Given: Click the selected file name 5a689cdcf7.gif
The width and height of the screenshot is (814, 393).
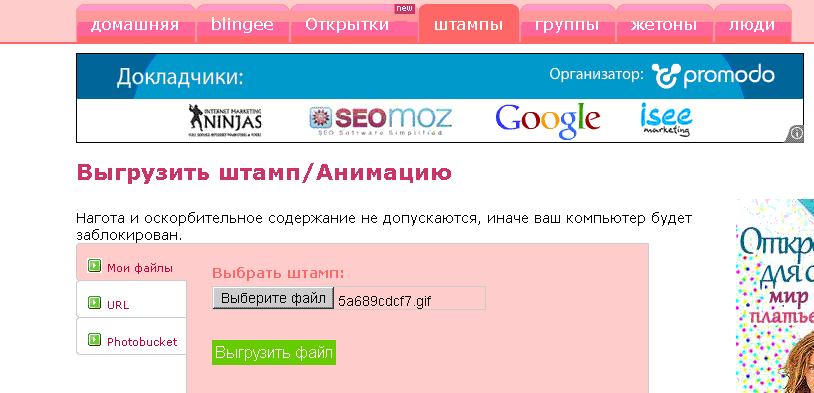Looking at the screenshot, I should point(385,301).
